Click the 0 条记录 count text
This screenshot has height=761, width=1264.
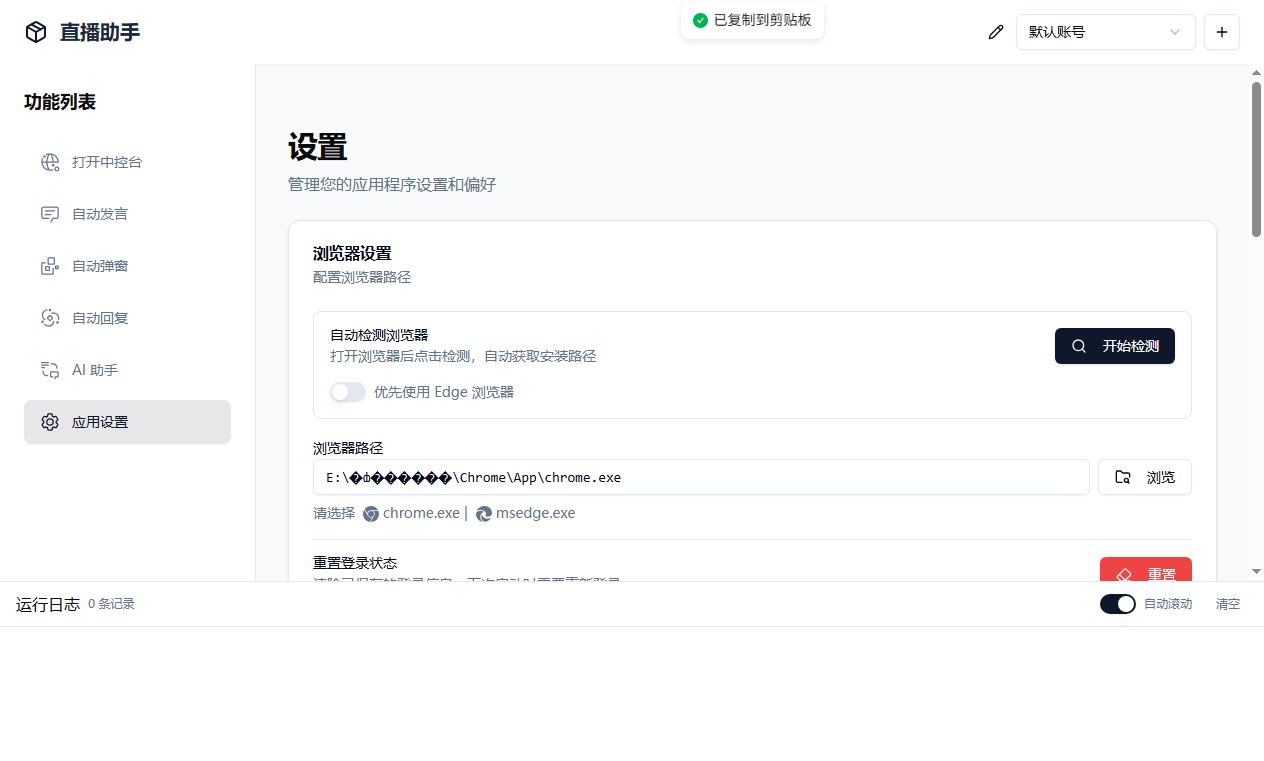coord(111,604)
